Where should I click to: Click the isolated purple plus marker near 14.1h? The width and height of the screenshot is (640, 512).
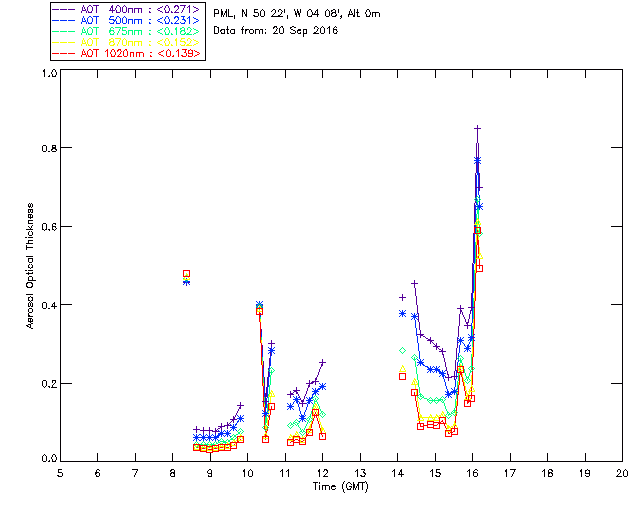coord(402,297)
